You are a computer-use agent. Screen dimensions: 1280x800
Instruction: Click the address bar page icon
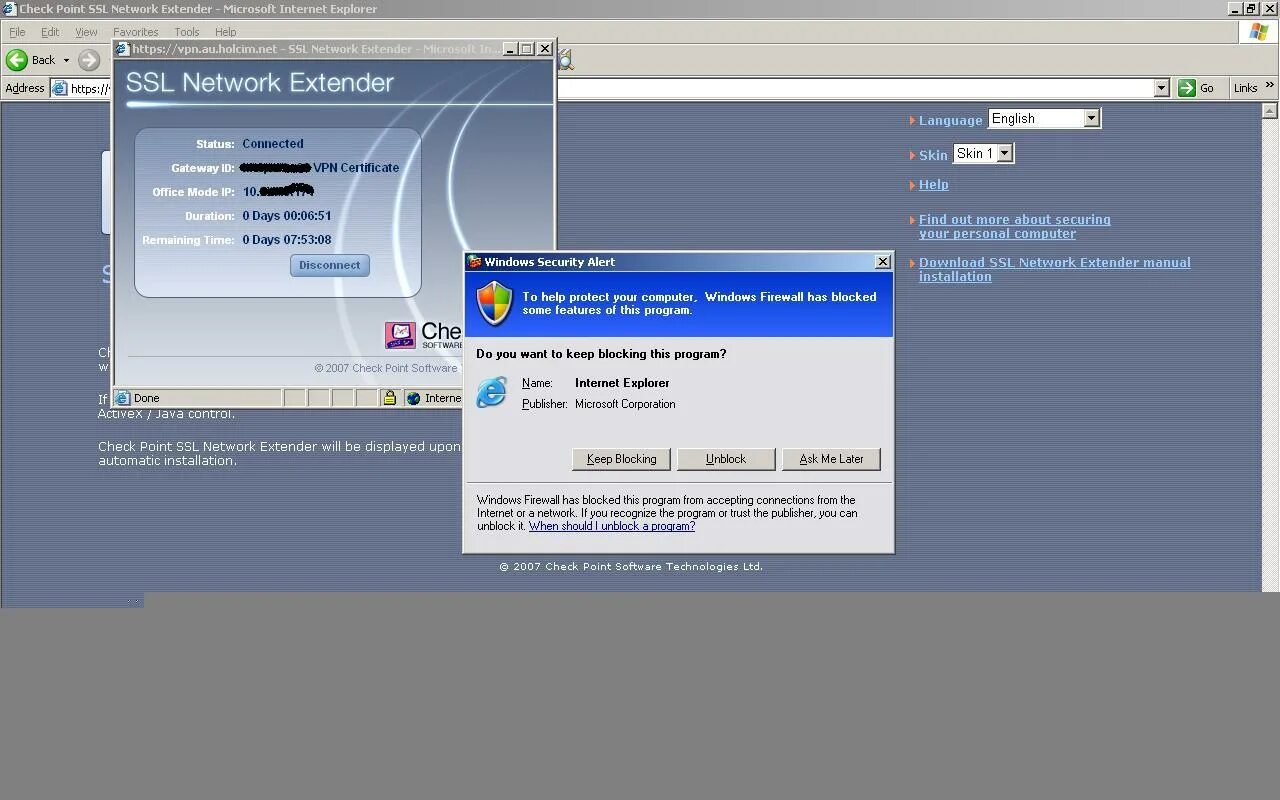tap(59, 88)
